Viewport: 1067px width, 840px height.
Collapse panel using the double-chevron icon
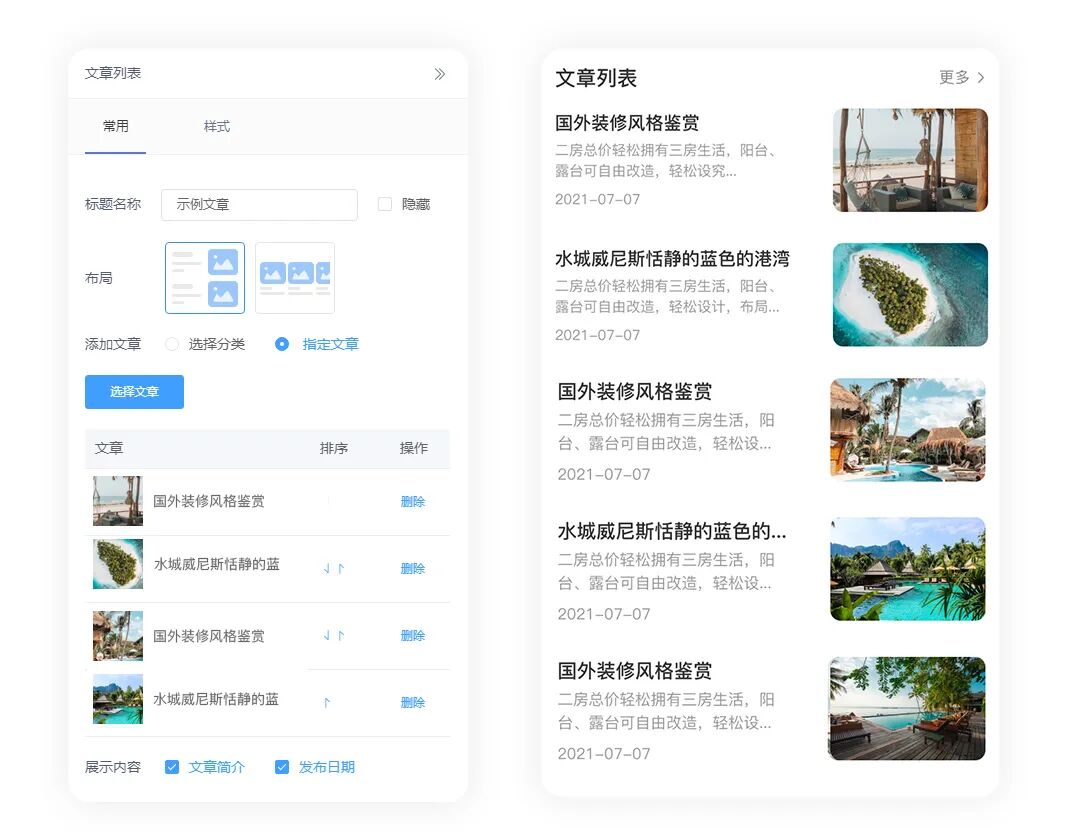pyautogui.click(x=440, y=74)
